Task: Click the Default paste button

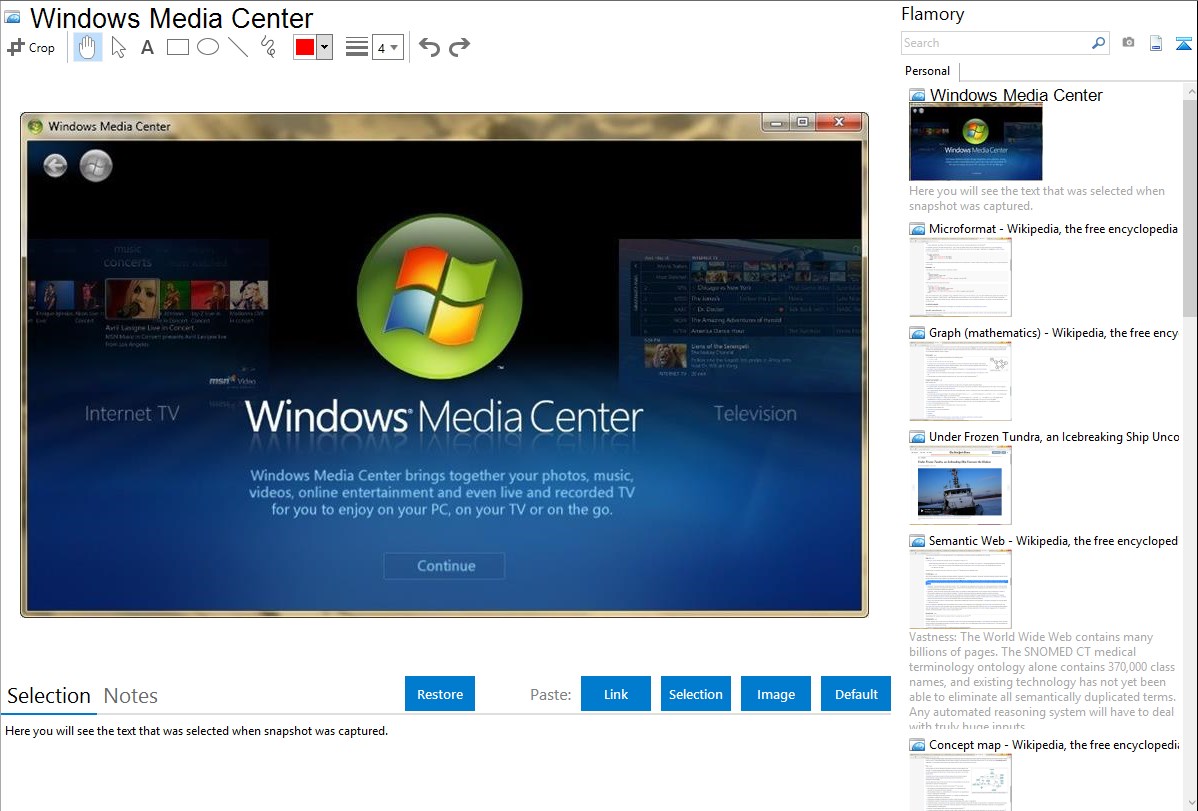Action: [856, 693]
